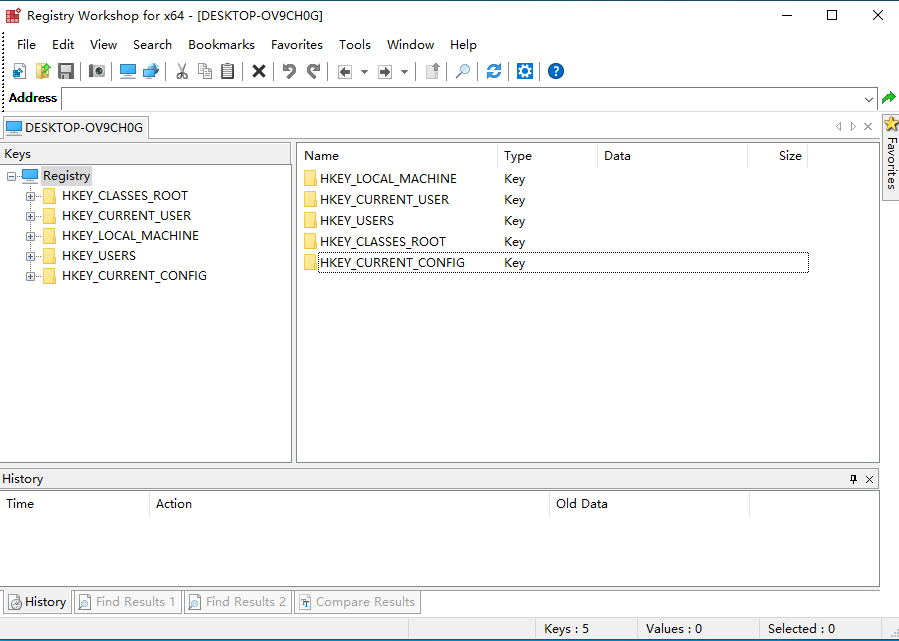The image size is (899, 641).
Task: Click the Name column header
Action: click(x=322, y=156)
